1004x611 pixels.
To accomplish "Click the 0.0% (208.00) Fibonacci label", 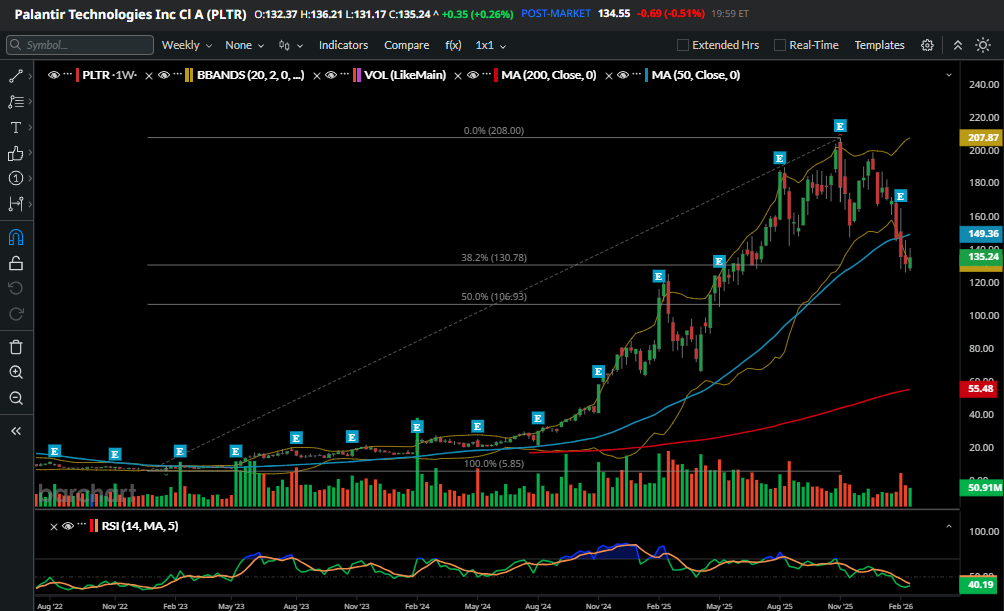I will 494,131.
